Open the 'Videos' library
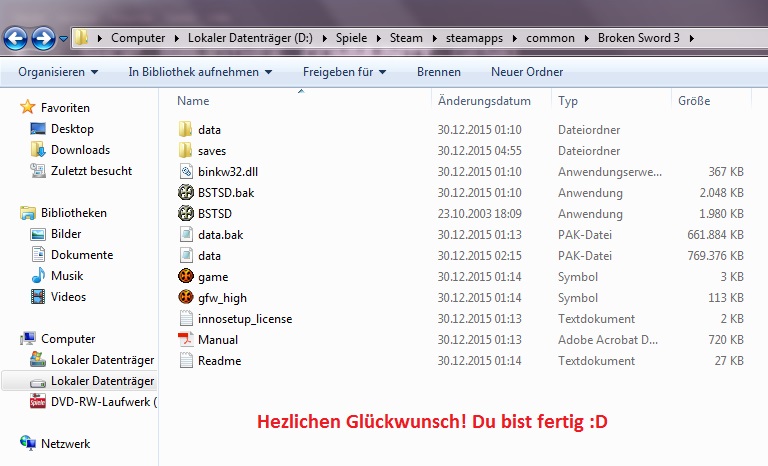This screenshot has width=768, height=466. tap(68, 297)
